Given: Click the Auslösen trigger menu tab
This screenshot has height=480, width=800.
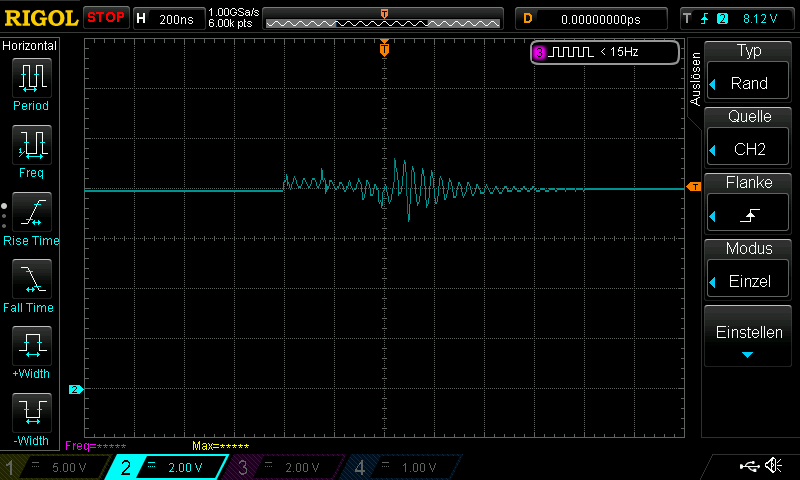Looking at the screenshot, I should (695, 79).
